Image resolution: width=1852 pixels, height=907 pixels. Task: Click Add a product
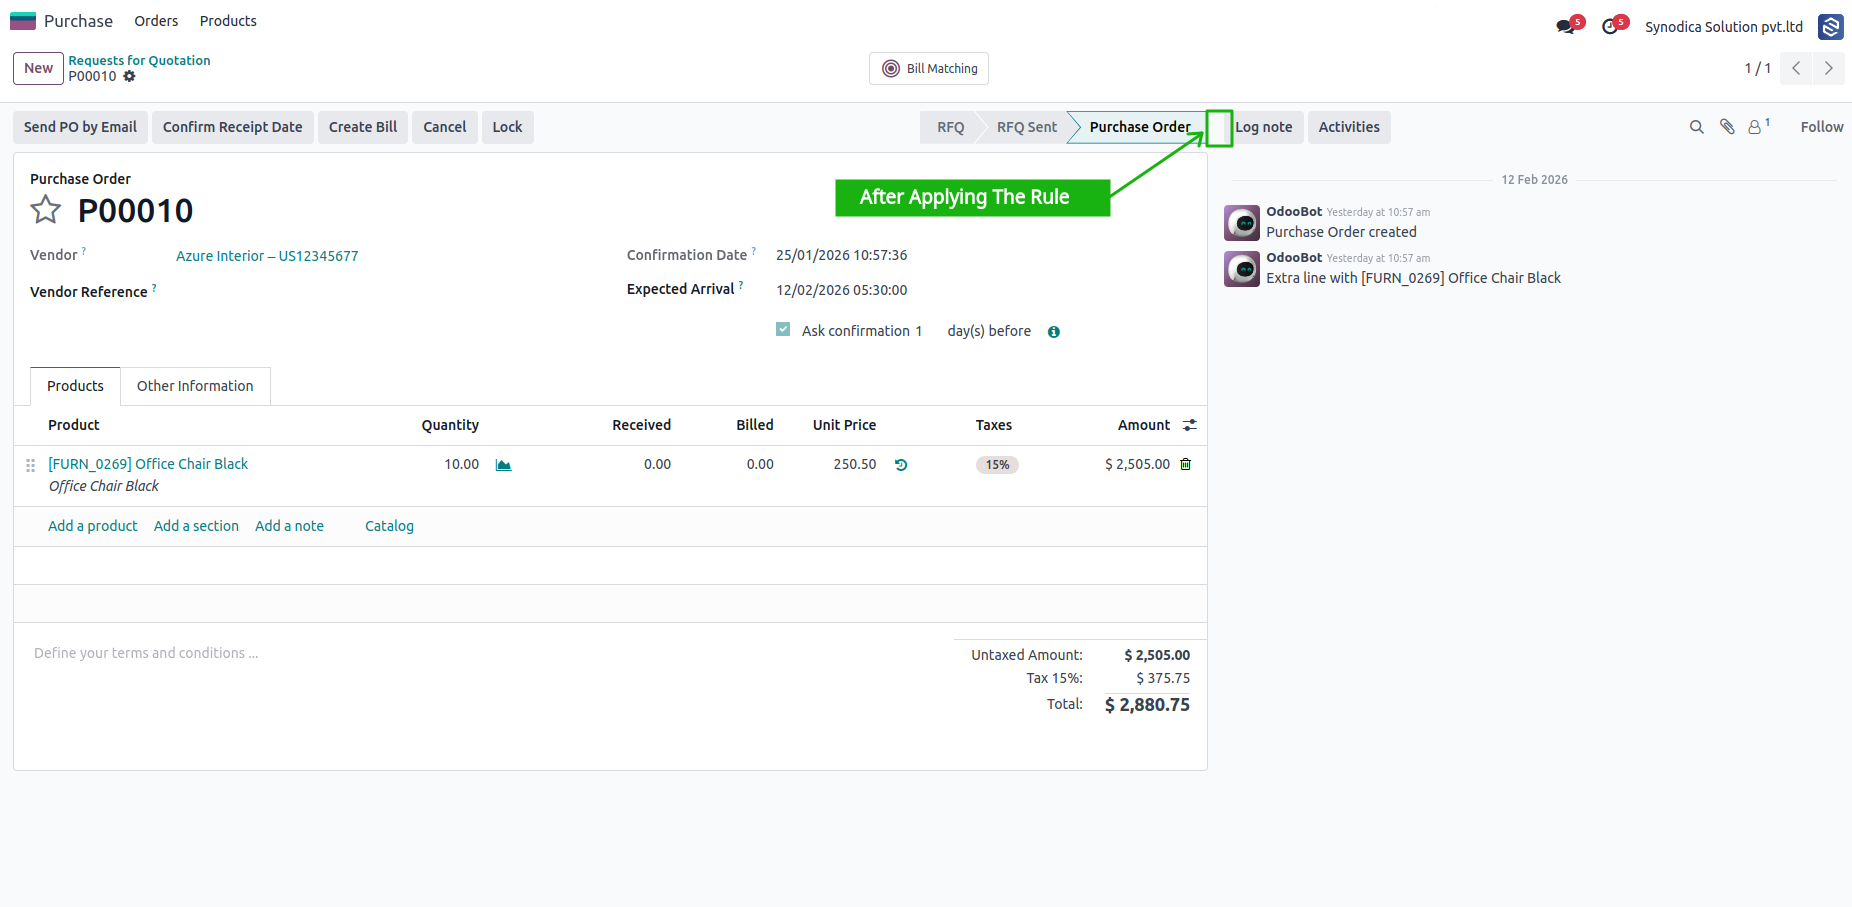tap(93, 526)
